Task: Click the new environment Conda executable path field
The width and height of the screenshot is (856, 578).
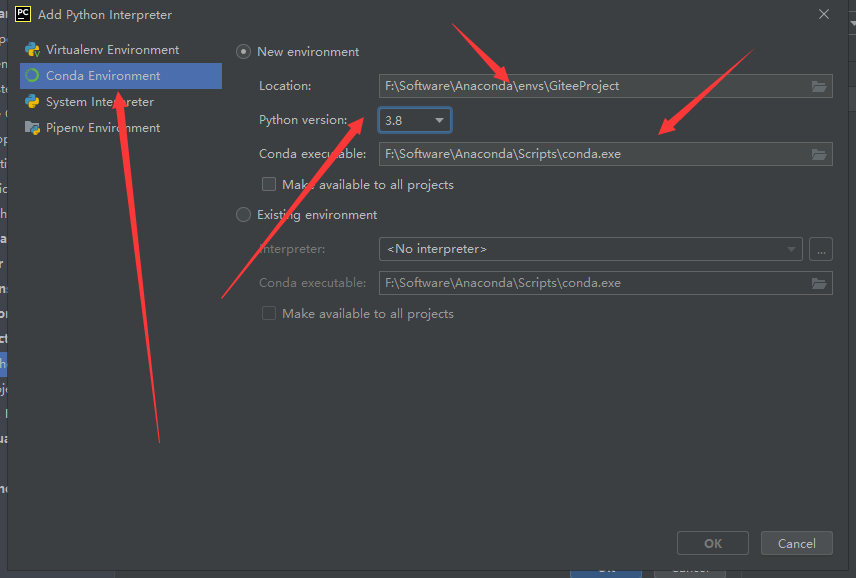Action: click(x=605, y=154)
